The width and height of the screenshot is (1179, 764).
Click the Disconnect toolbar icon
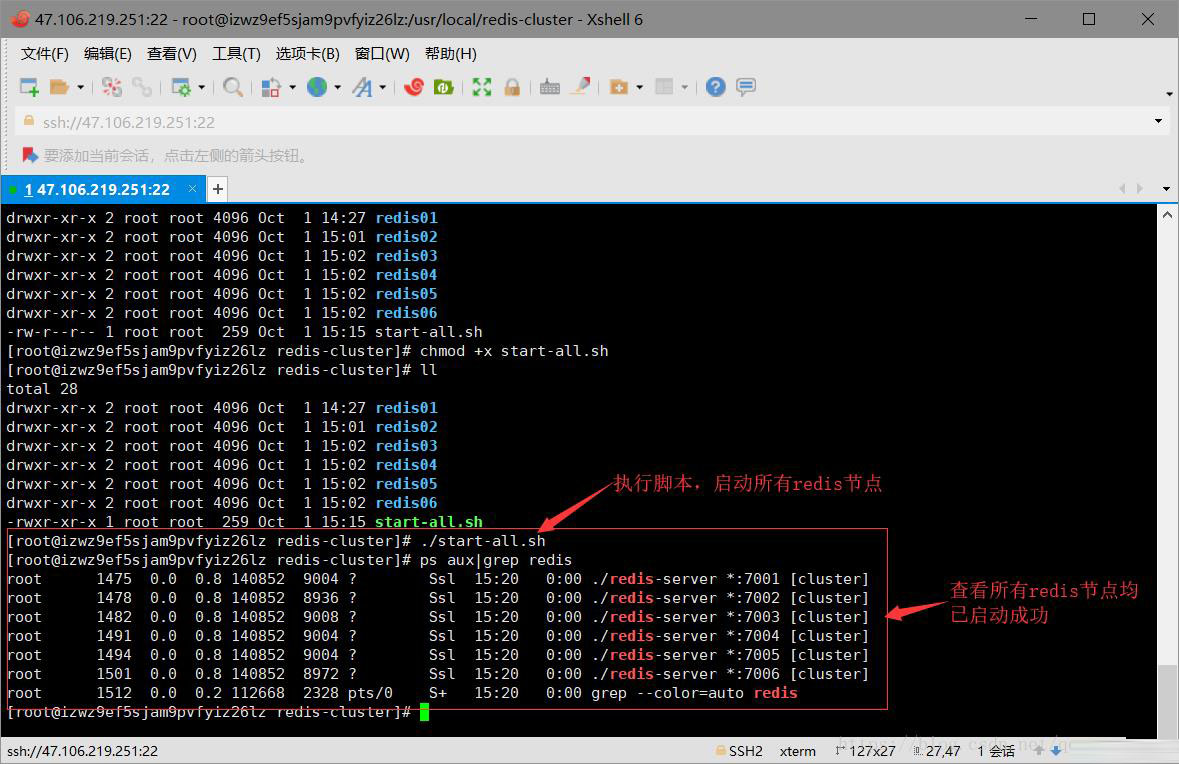coord(112,87)
